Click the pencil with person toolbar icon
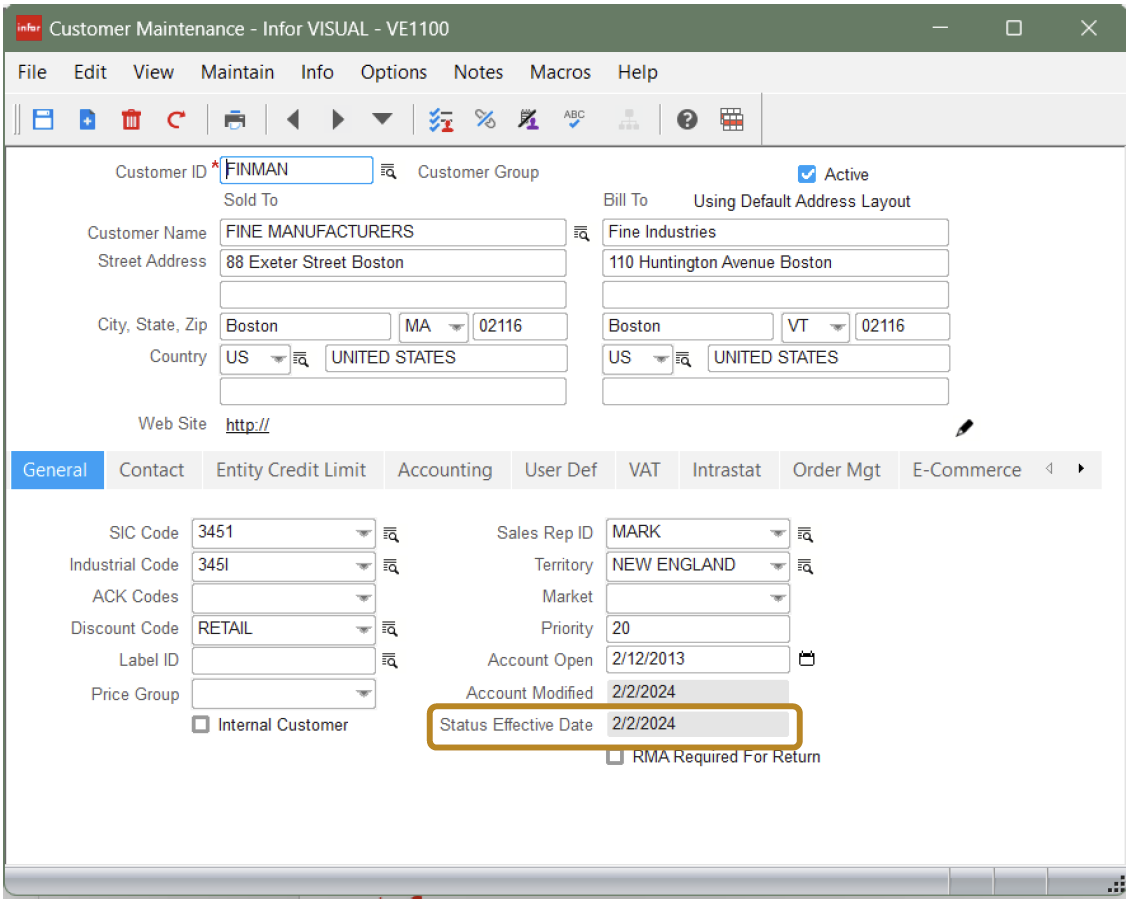1130x902 pixels. 528,119
